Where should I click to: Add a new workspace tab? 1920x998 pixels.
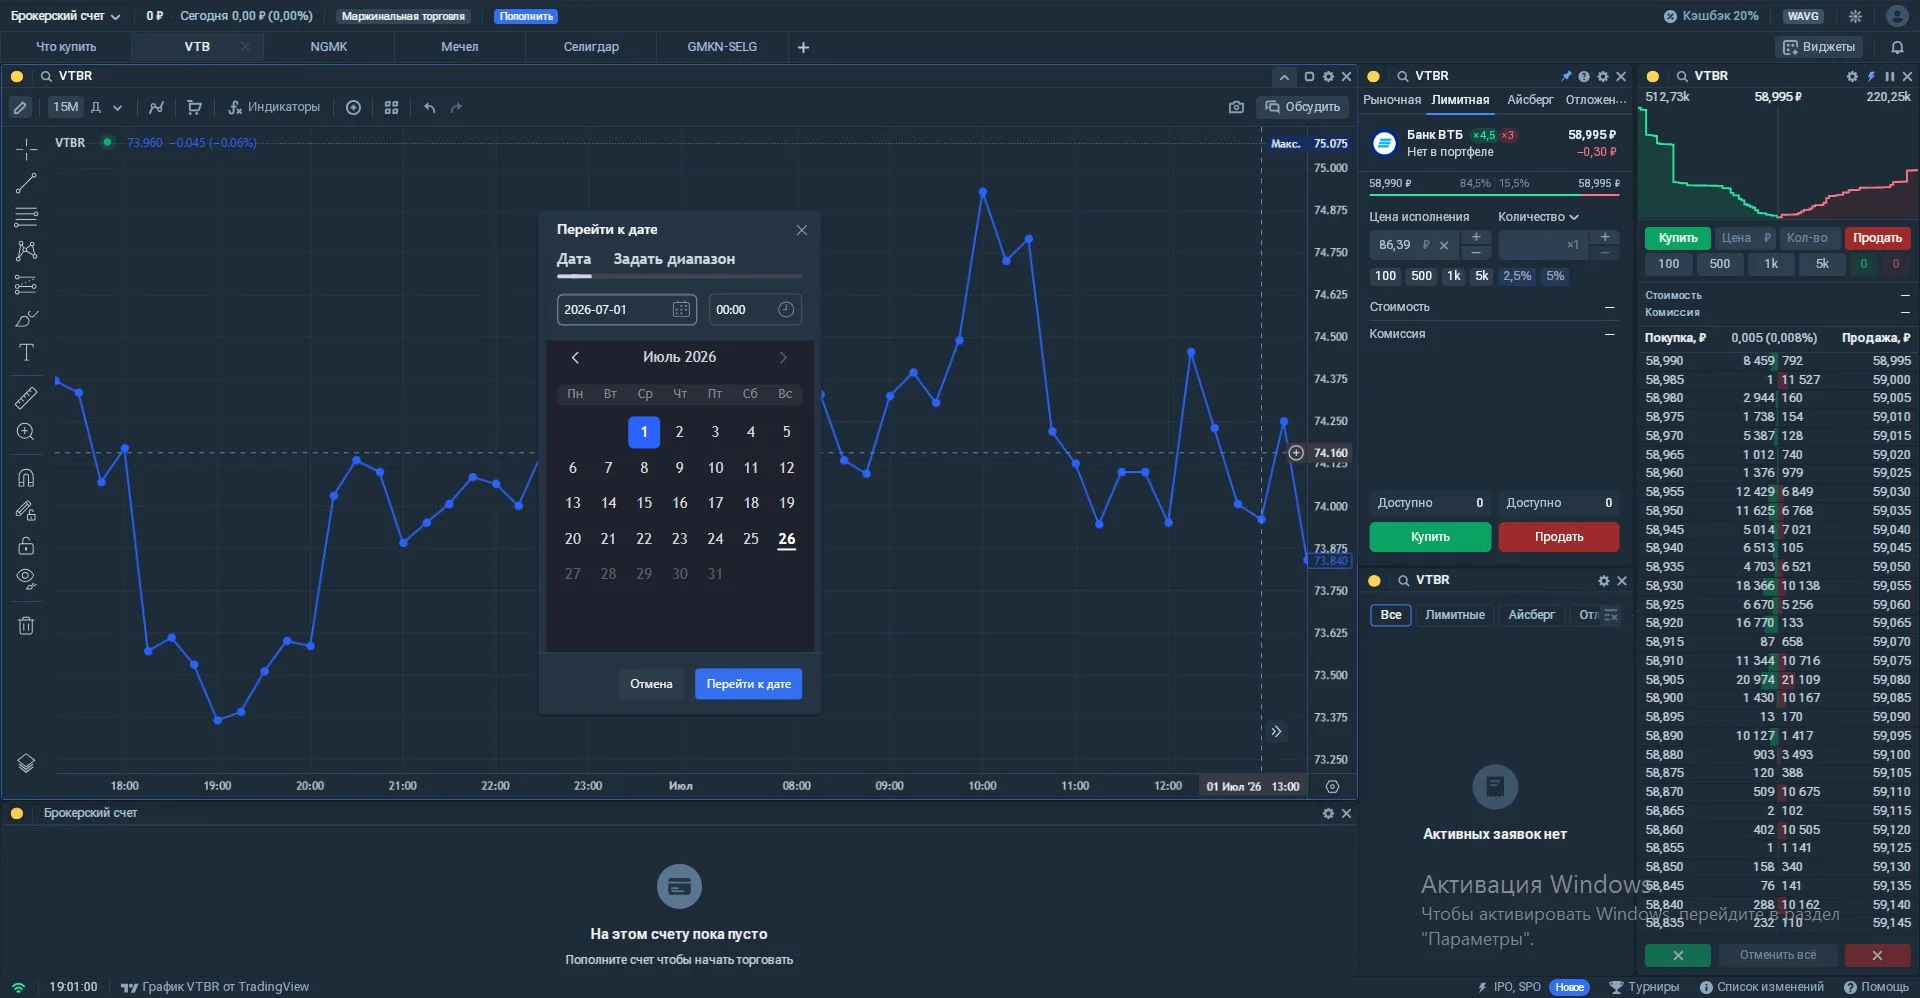[803, 47]
